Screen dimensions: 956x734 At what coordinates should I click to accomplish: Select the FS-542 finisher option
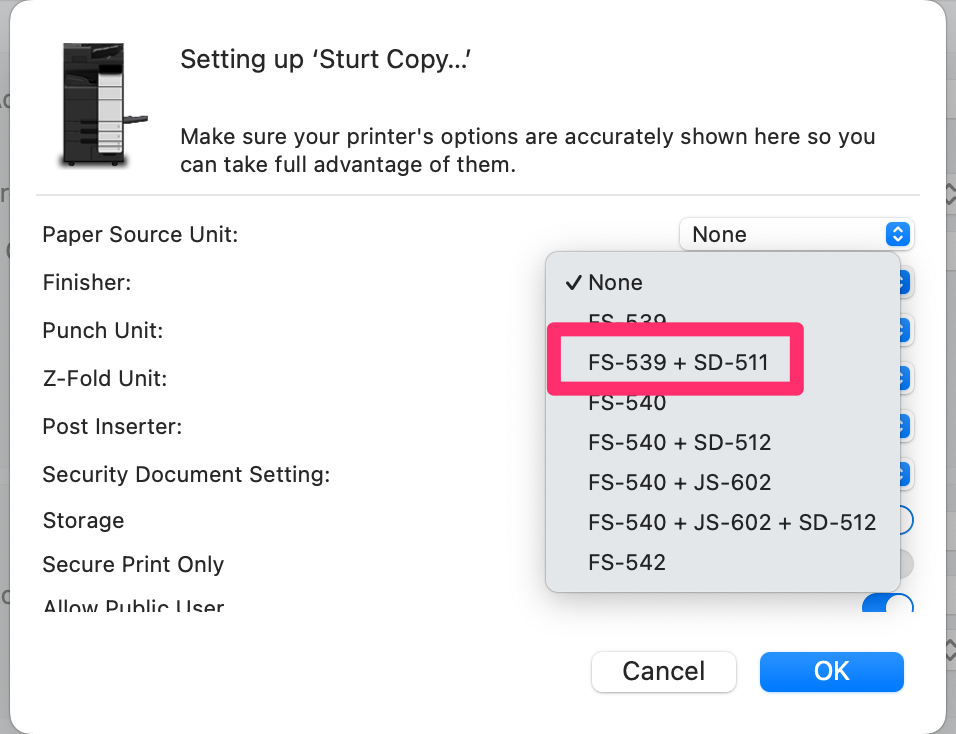tap(627, 562)
